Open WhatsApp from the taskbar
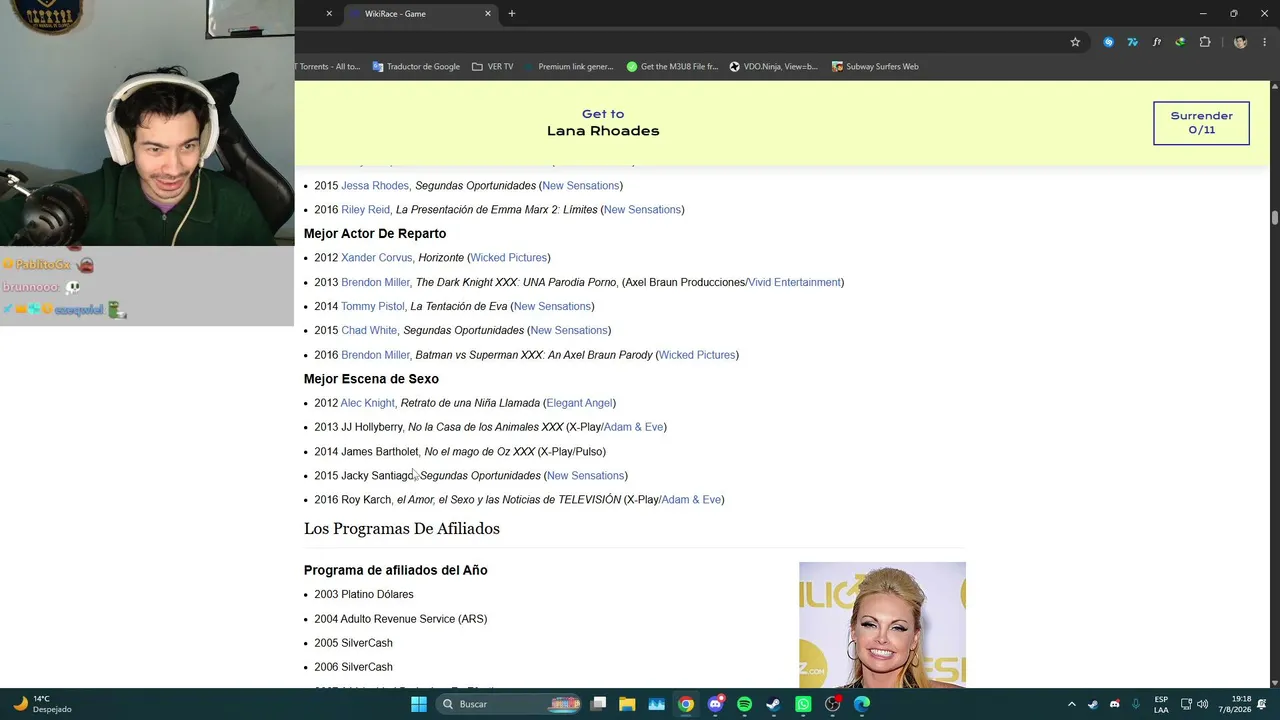Image resolution: width=1280 pixels, height=720 pixels. pyautogui.click(x=803, y=704)
